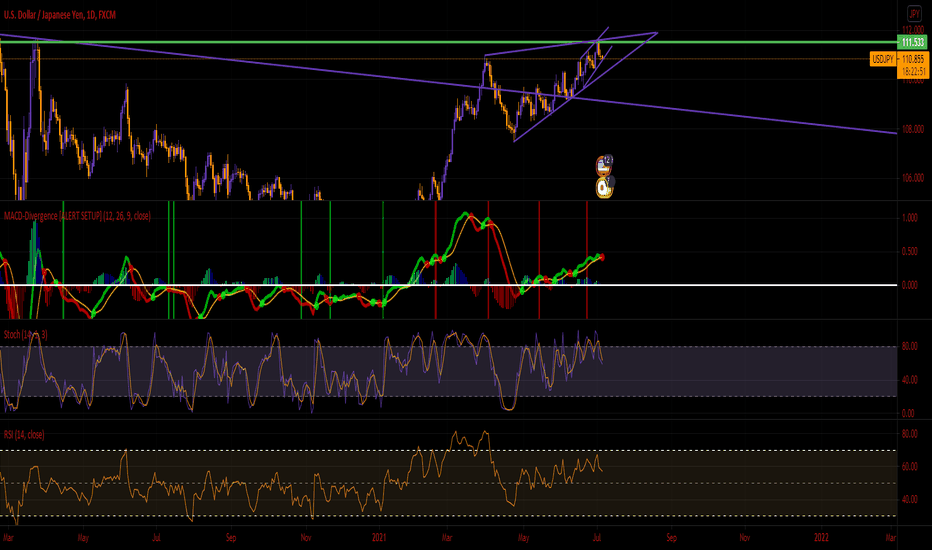932x550 pixels.
Task: Open the Stoch indicator legend
Action: point(25,335)
